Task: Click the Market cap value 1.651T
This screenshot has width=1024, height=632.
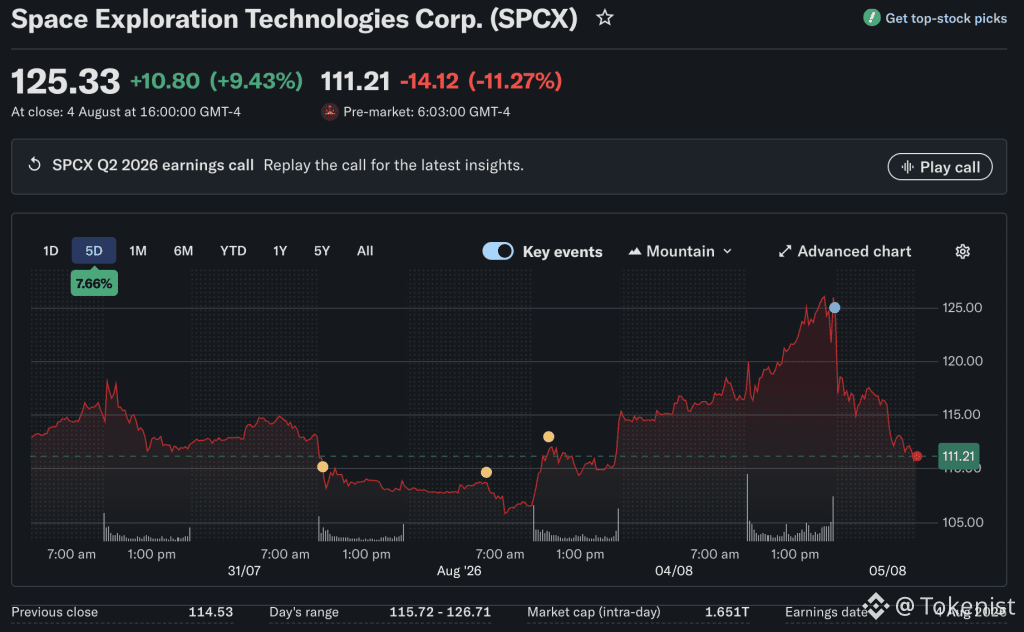Action: (726, 612)
